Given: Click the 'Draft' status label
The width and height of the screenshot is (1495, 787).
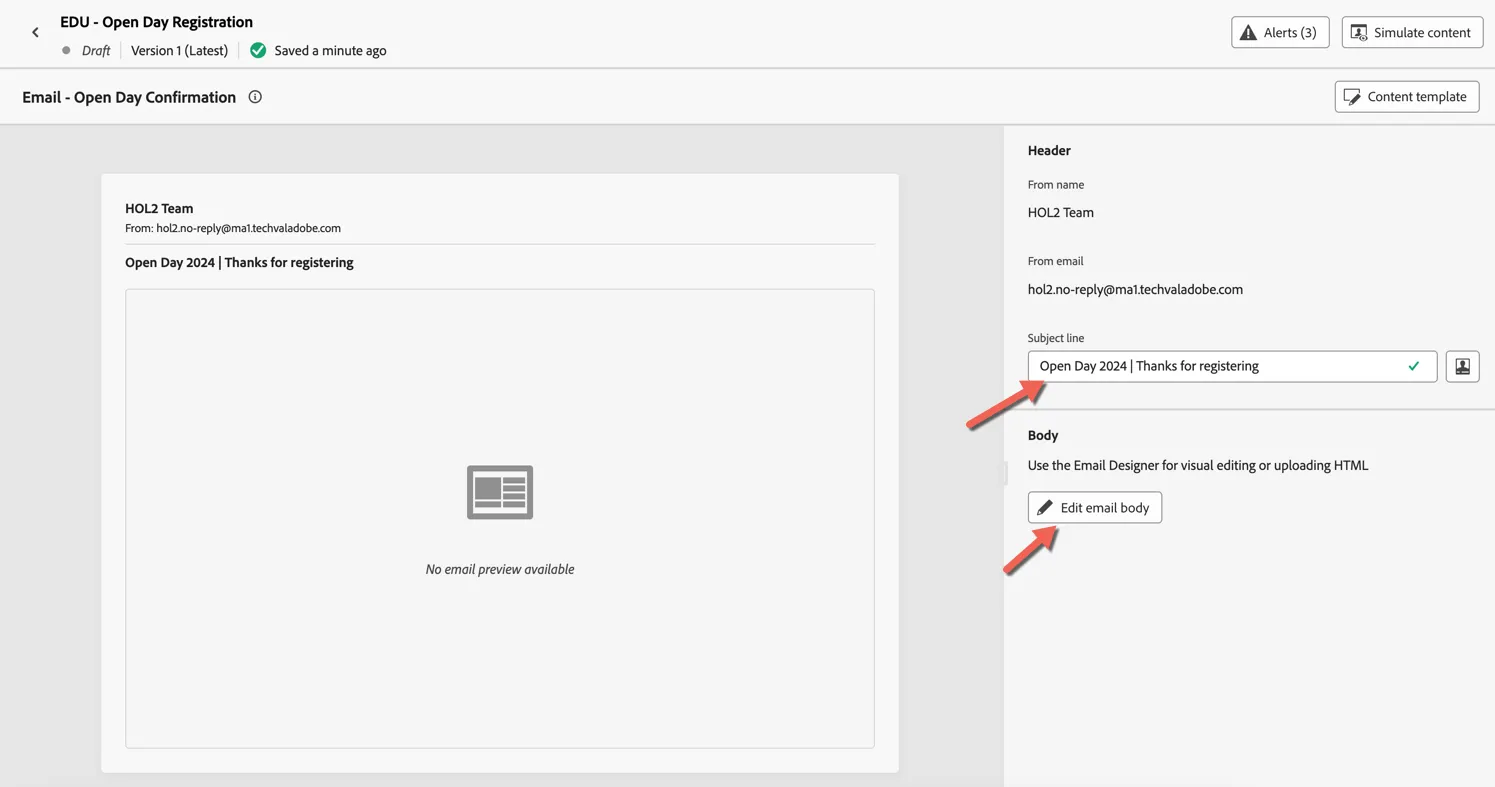Looking at the screenshot, I should pos(96,50).
